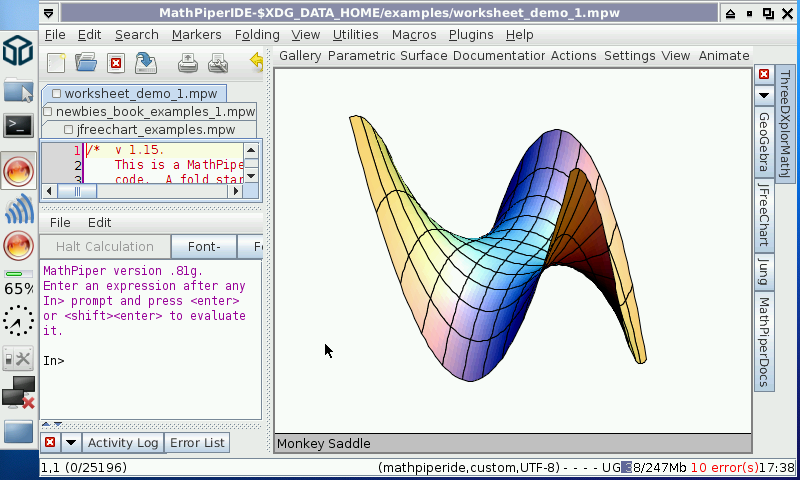Switch to the GeoGebra side tab
The width and height of the screenshot is (800, 480).
tap(764, 143)
